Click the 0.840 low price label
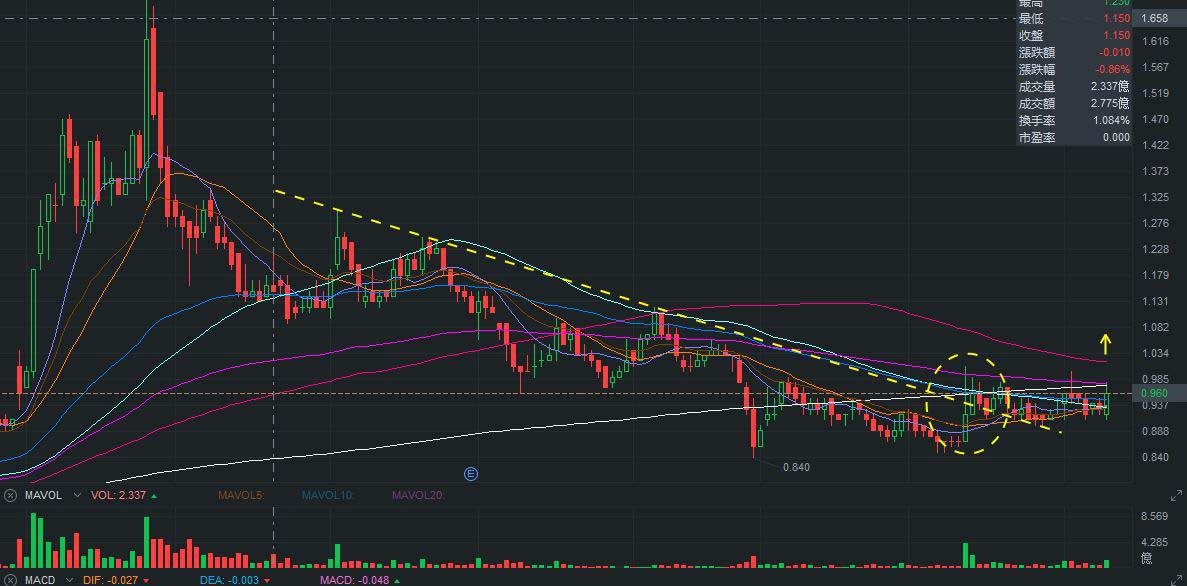 tap(796, 467)
